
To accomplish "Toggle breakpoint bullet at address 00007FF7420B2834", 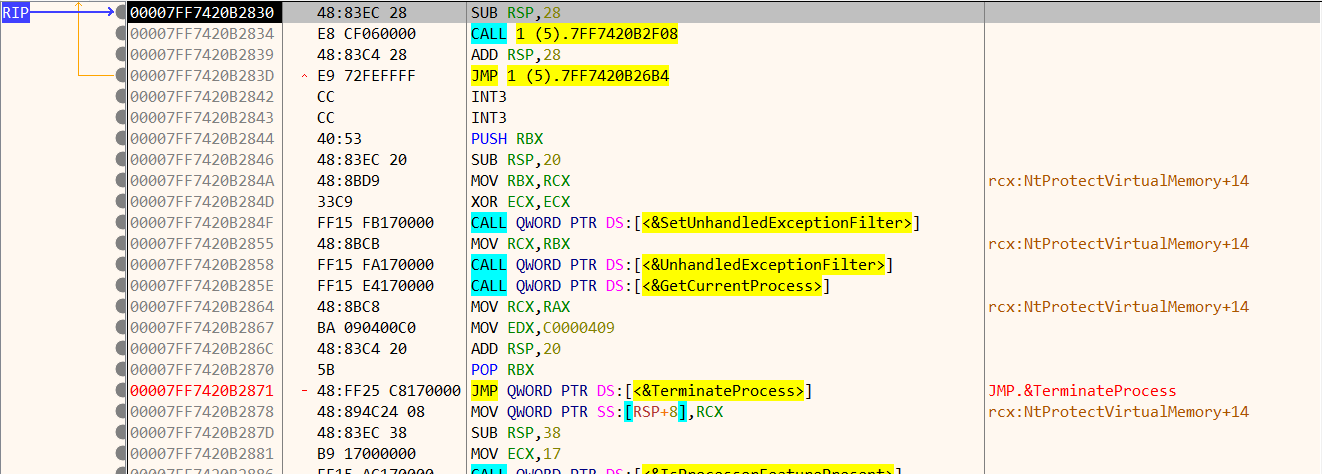I will pos(121,34).
